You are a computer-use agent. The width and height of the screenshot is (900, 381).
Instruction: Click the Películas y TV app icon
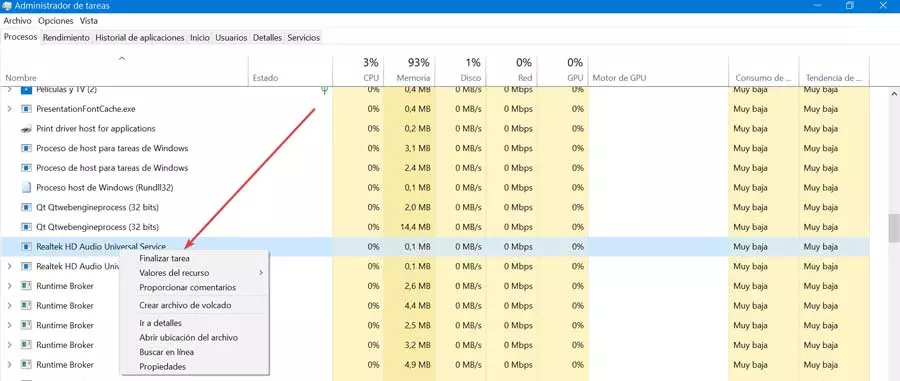[x=26, y=90]
